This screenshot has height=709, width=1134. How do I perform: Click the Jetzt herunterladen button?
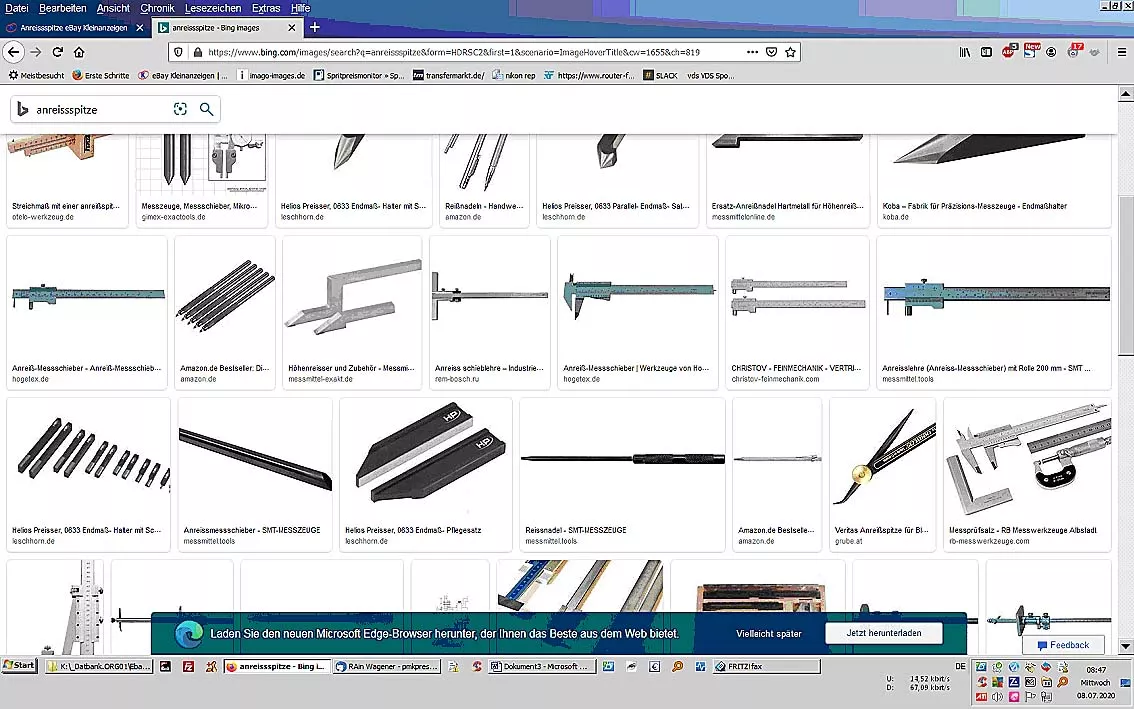(x=884, y=634)
